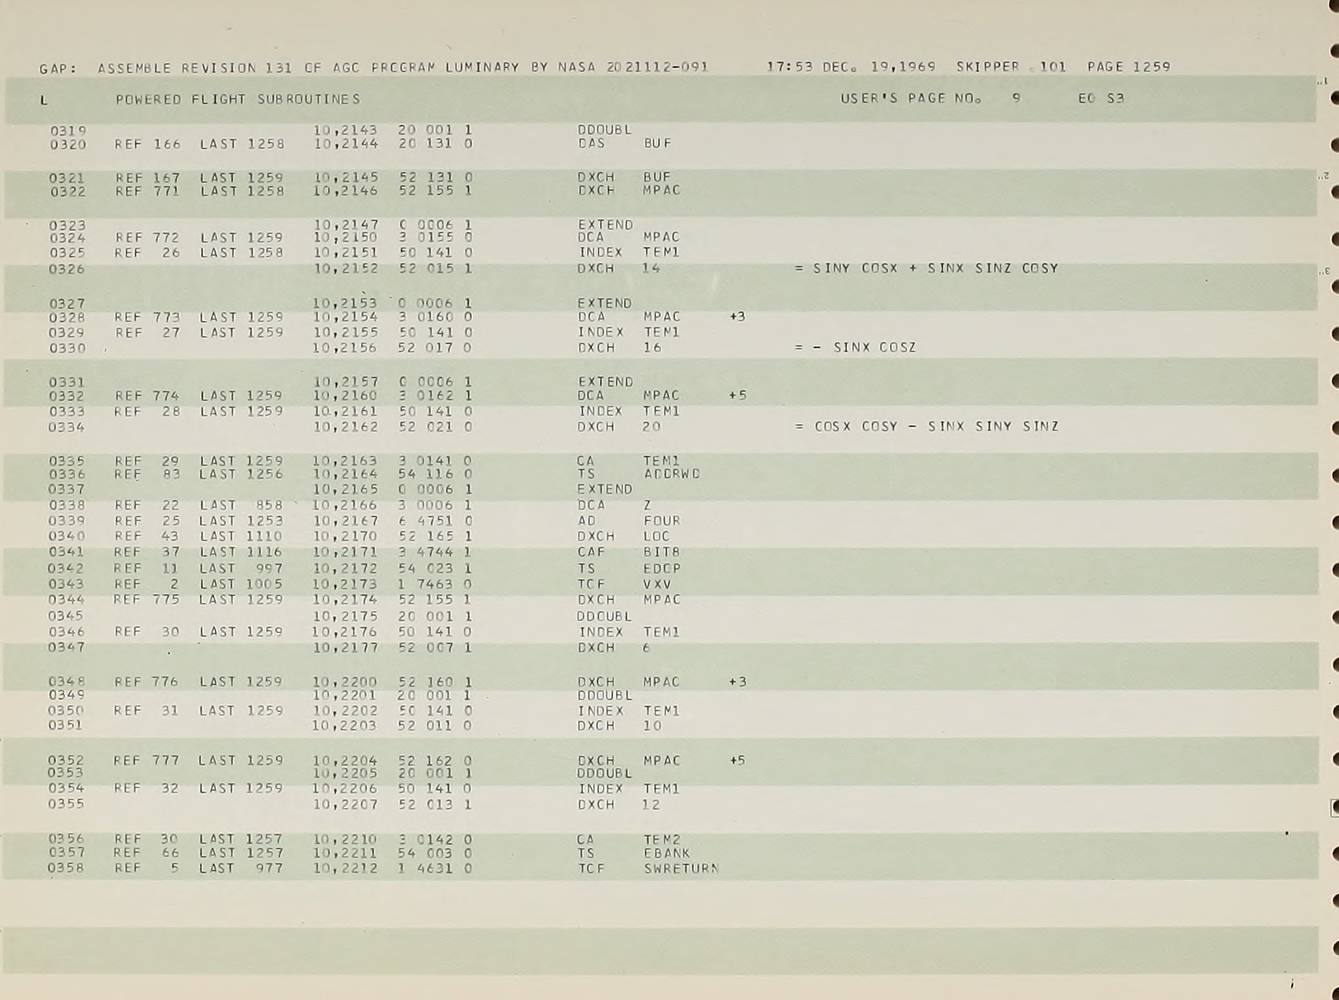Click line number 0347
The height and width of the screenshot is (1000, 1339).
click(x=66, y=648)
